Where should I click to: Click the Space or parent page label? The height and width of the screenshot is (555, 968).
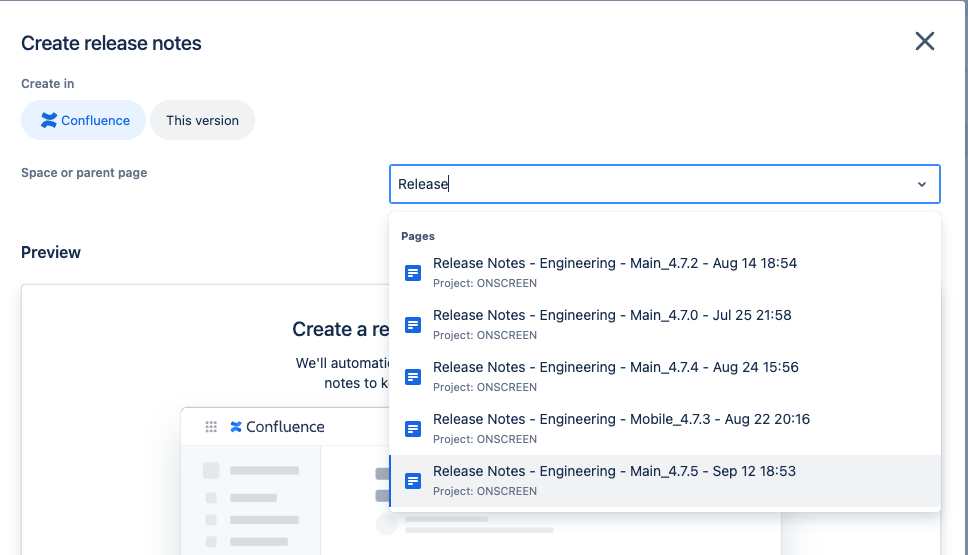[84, 173]
